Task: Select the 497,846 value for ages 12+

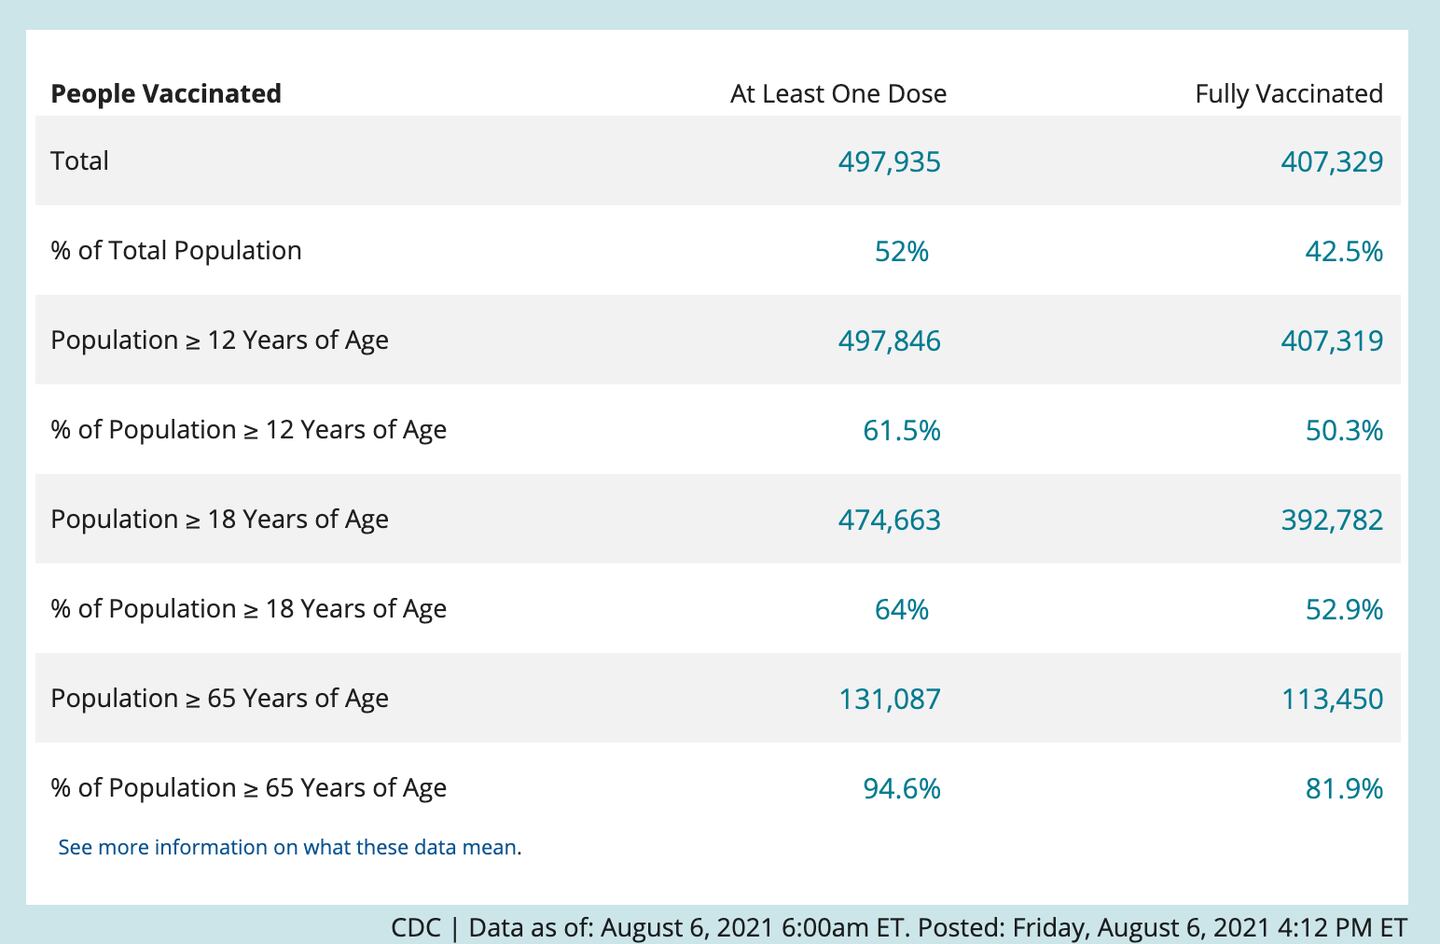Action: point(889,341)
